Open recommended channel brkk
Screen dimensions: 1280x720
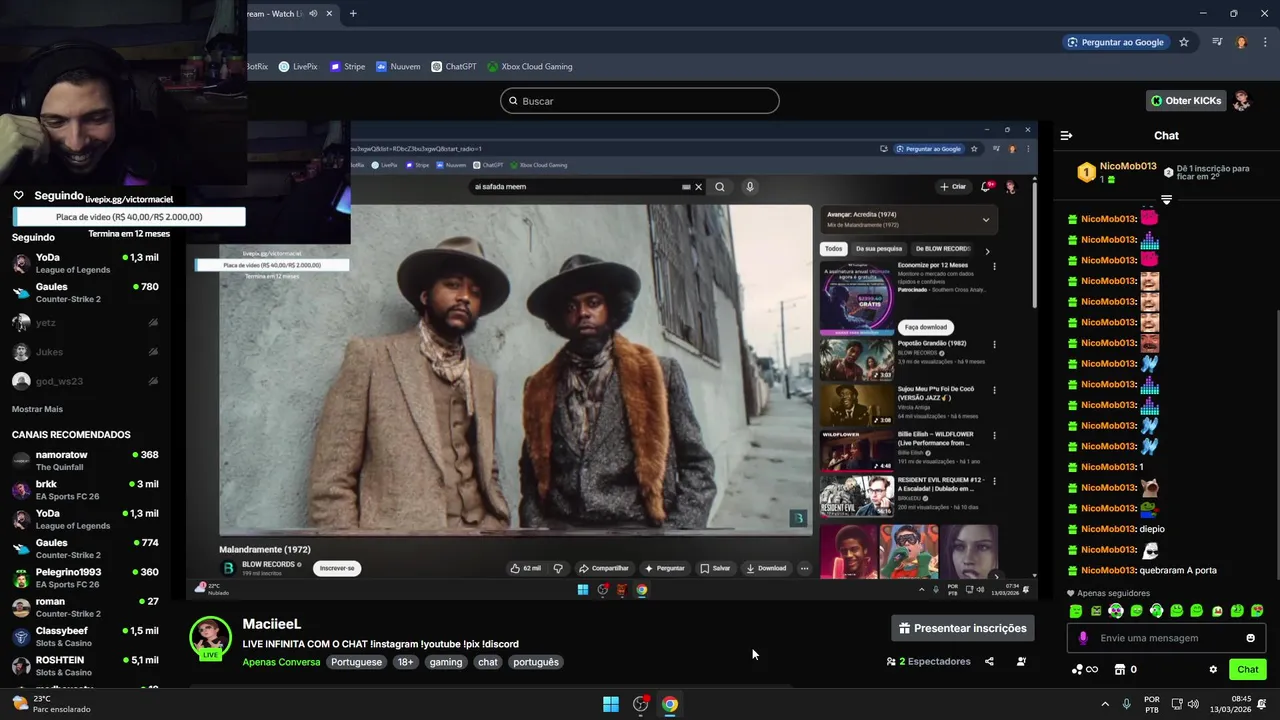click(x=85, y=490)
